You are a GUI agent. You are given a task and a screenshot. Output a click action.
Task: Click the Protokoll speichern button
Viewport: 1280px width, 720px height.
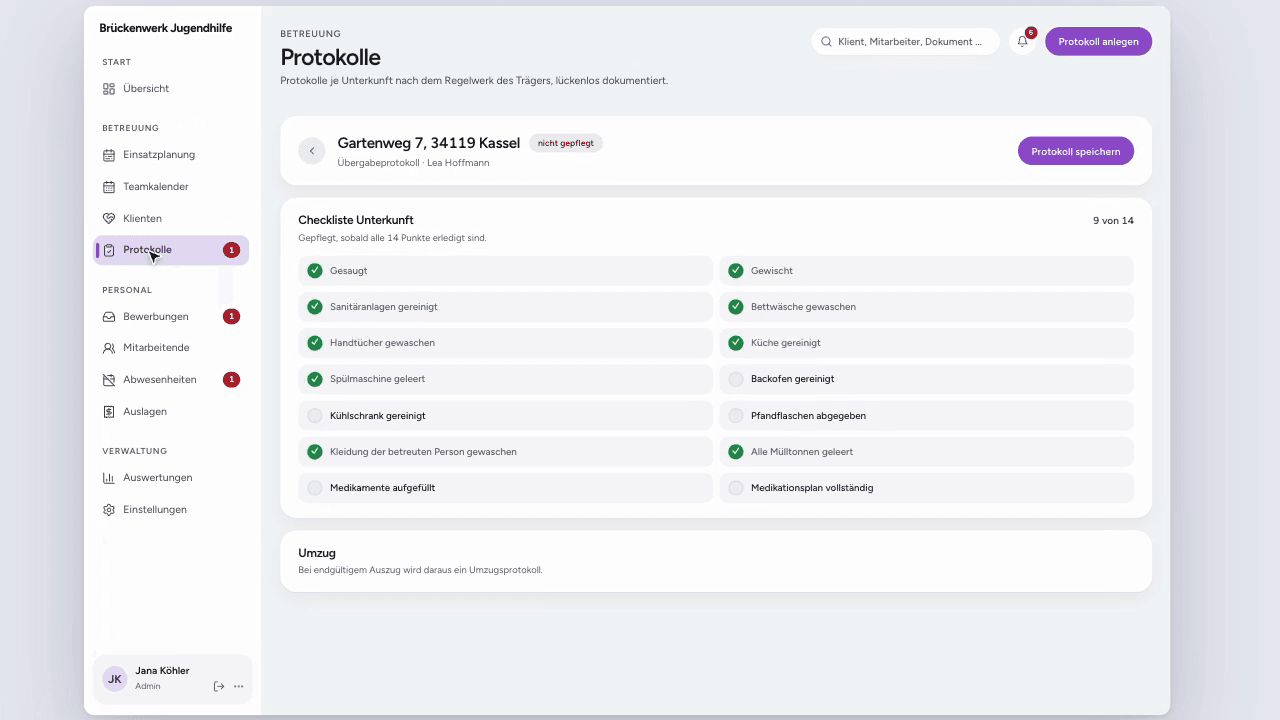pos(1076,151)
